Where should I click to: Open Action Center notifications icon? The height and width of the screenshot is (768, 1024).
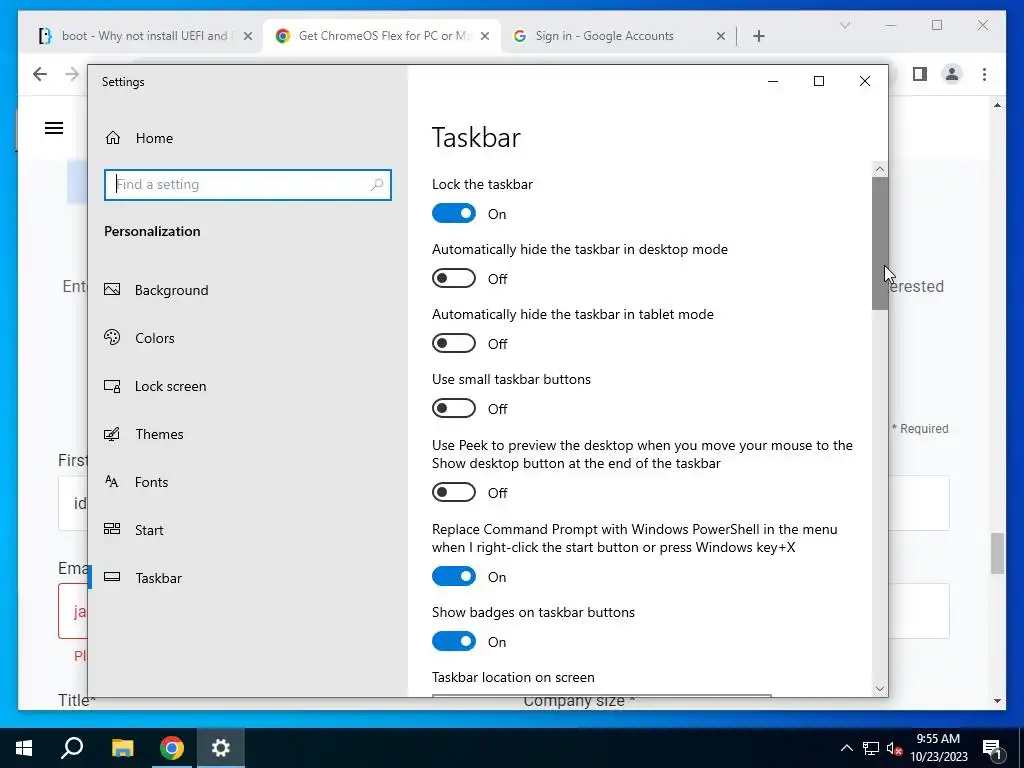[x=992, y=748]
